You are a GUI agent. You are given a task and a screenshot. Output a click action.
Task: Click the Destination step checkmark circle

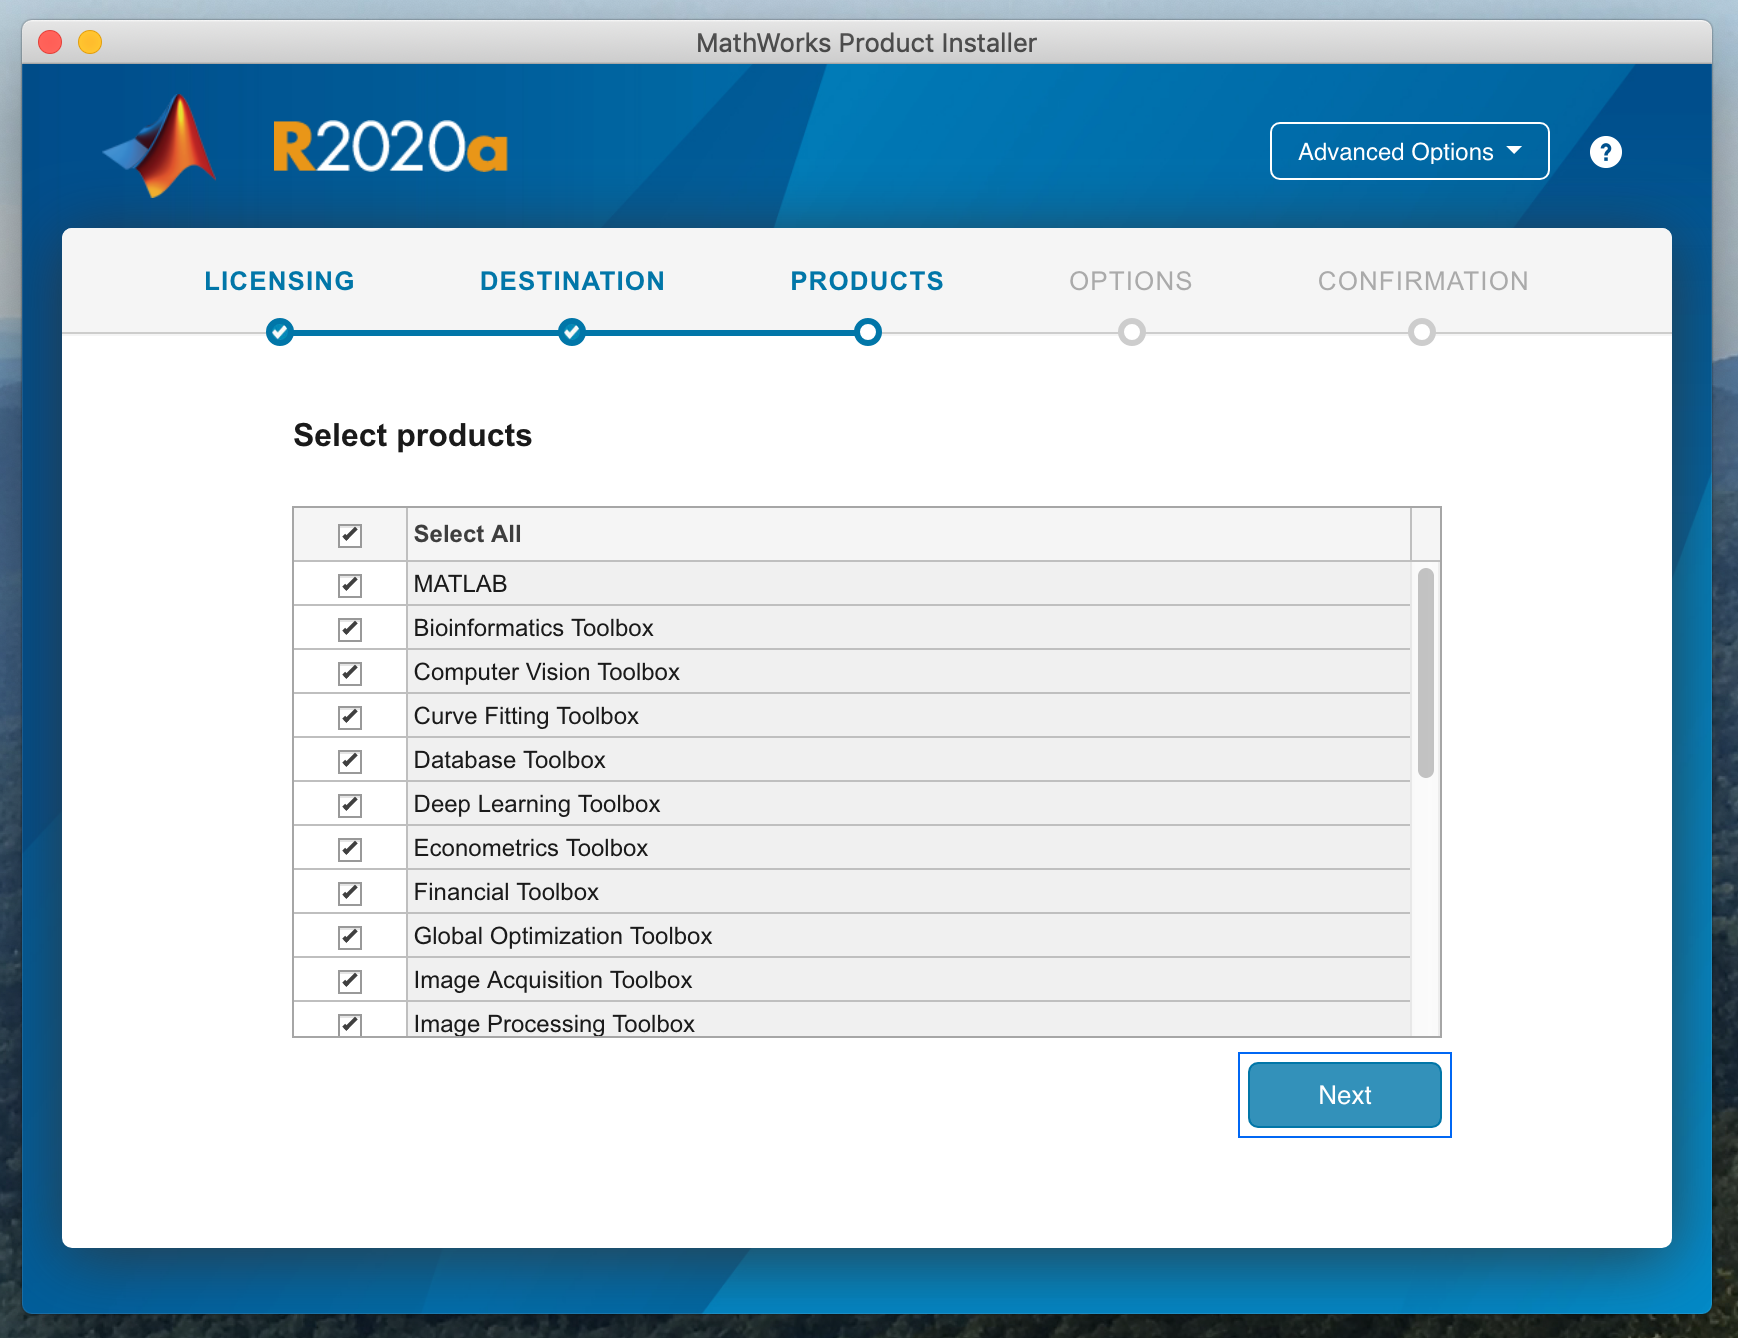pyautogui.click(x=572, y=332)
